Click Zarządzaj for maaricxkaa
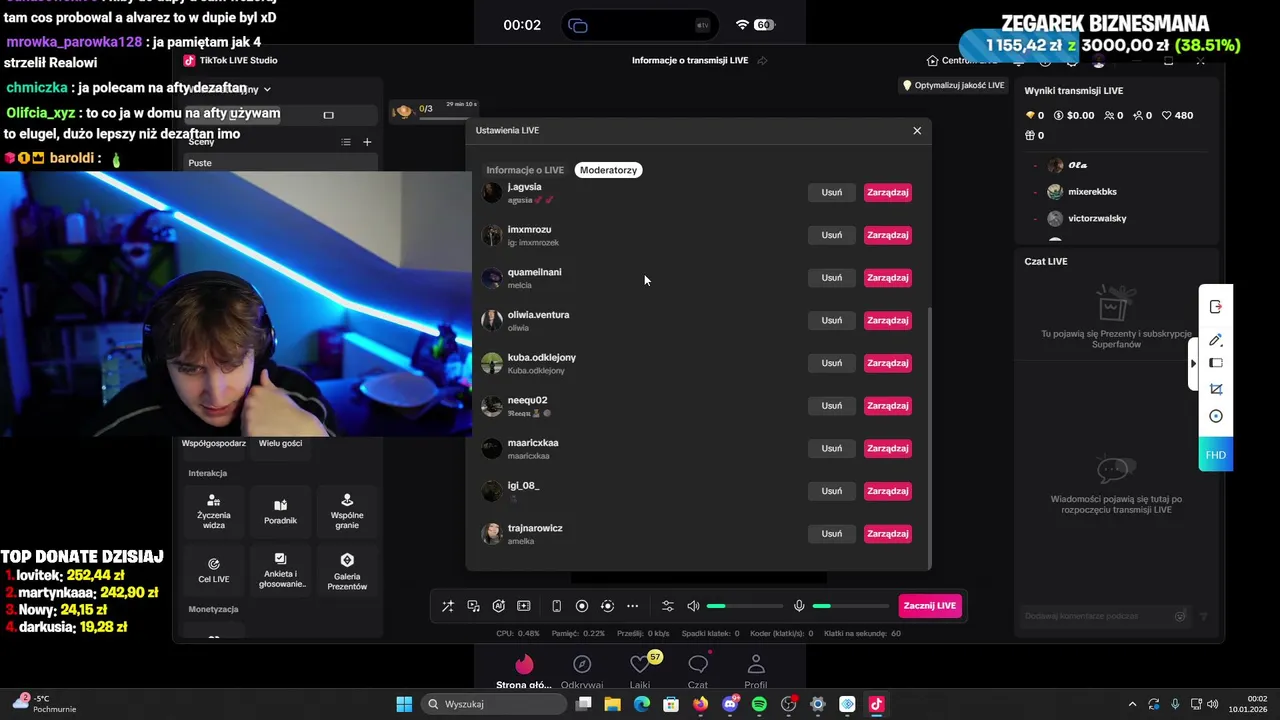1280x720 pixels. coord(888,448)
